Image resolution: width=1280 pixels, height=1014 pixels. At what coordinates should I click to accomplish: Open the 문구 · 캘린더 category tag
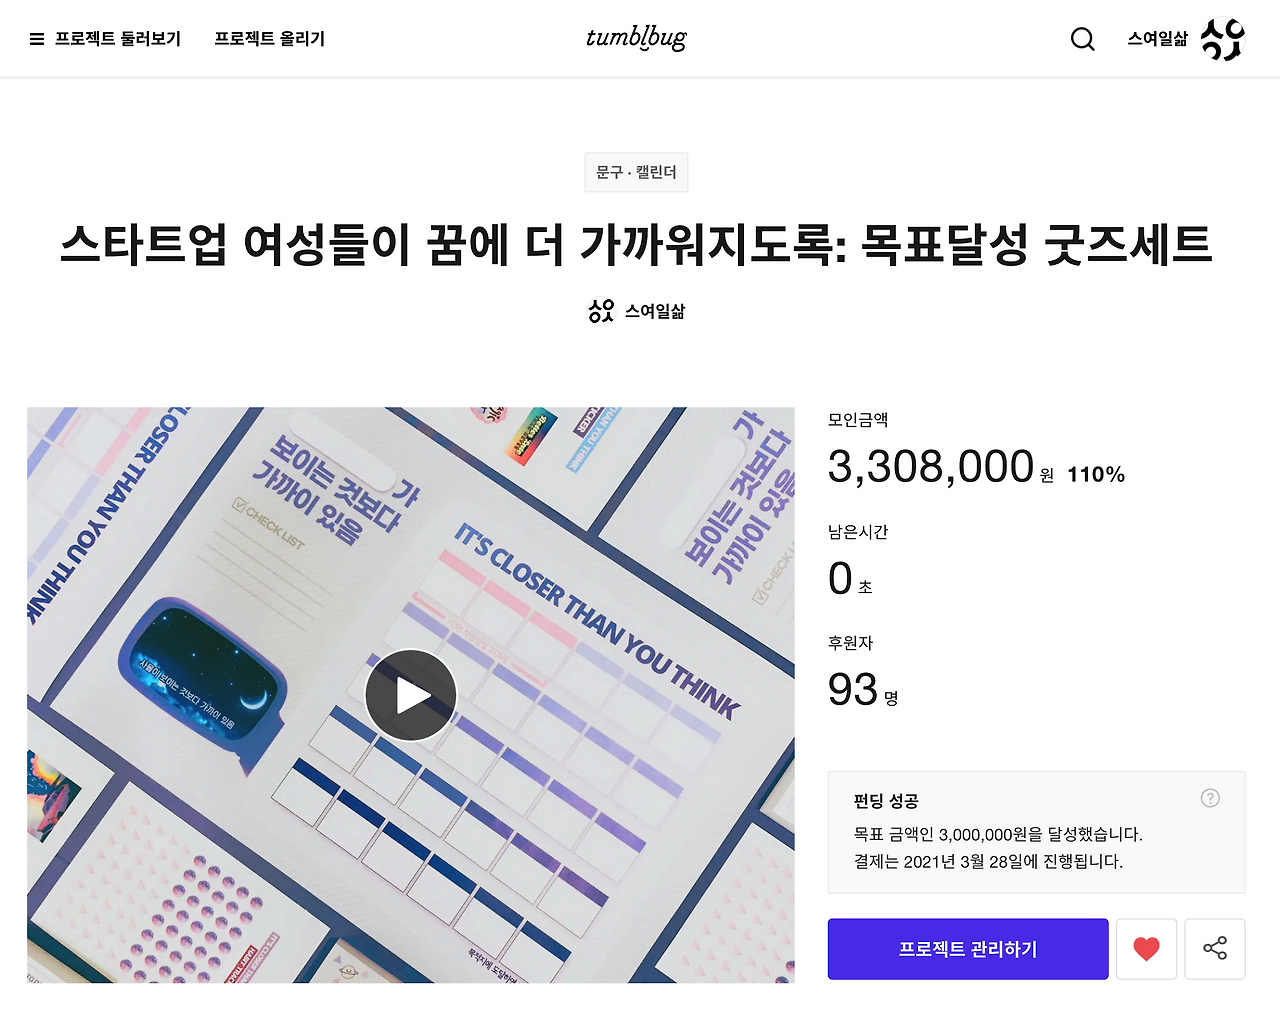(x=636, y=172)
